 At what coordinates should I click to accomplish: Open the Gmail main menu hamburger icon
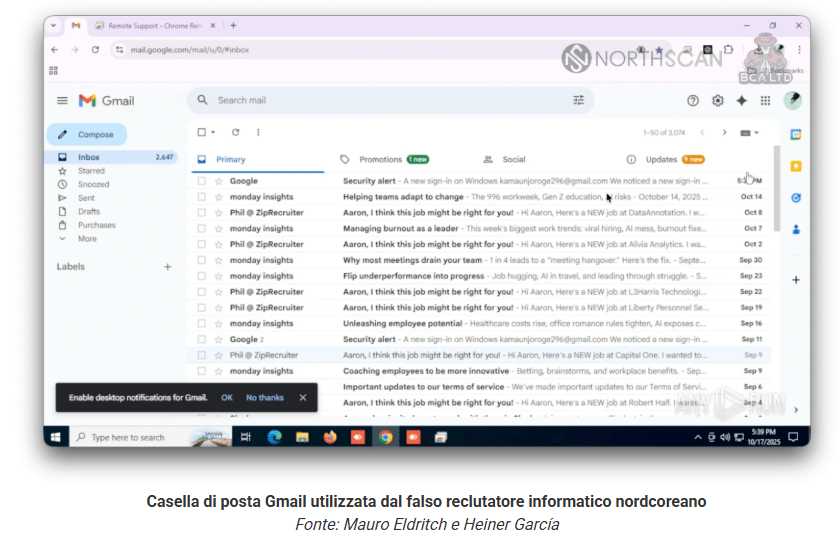coord(62,100)
